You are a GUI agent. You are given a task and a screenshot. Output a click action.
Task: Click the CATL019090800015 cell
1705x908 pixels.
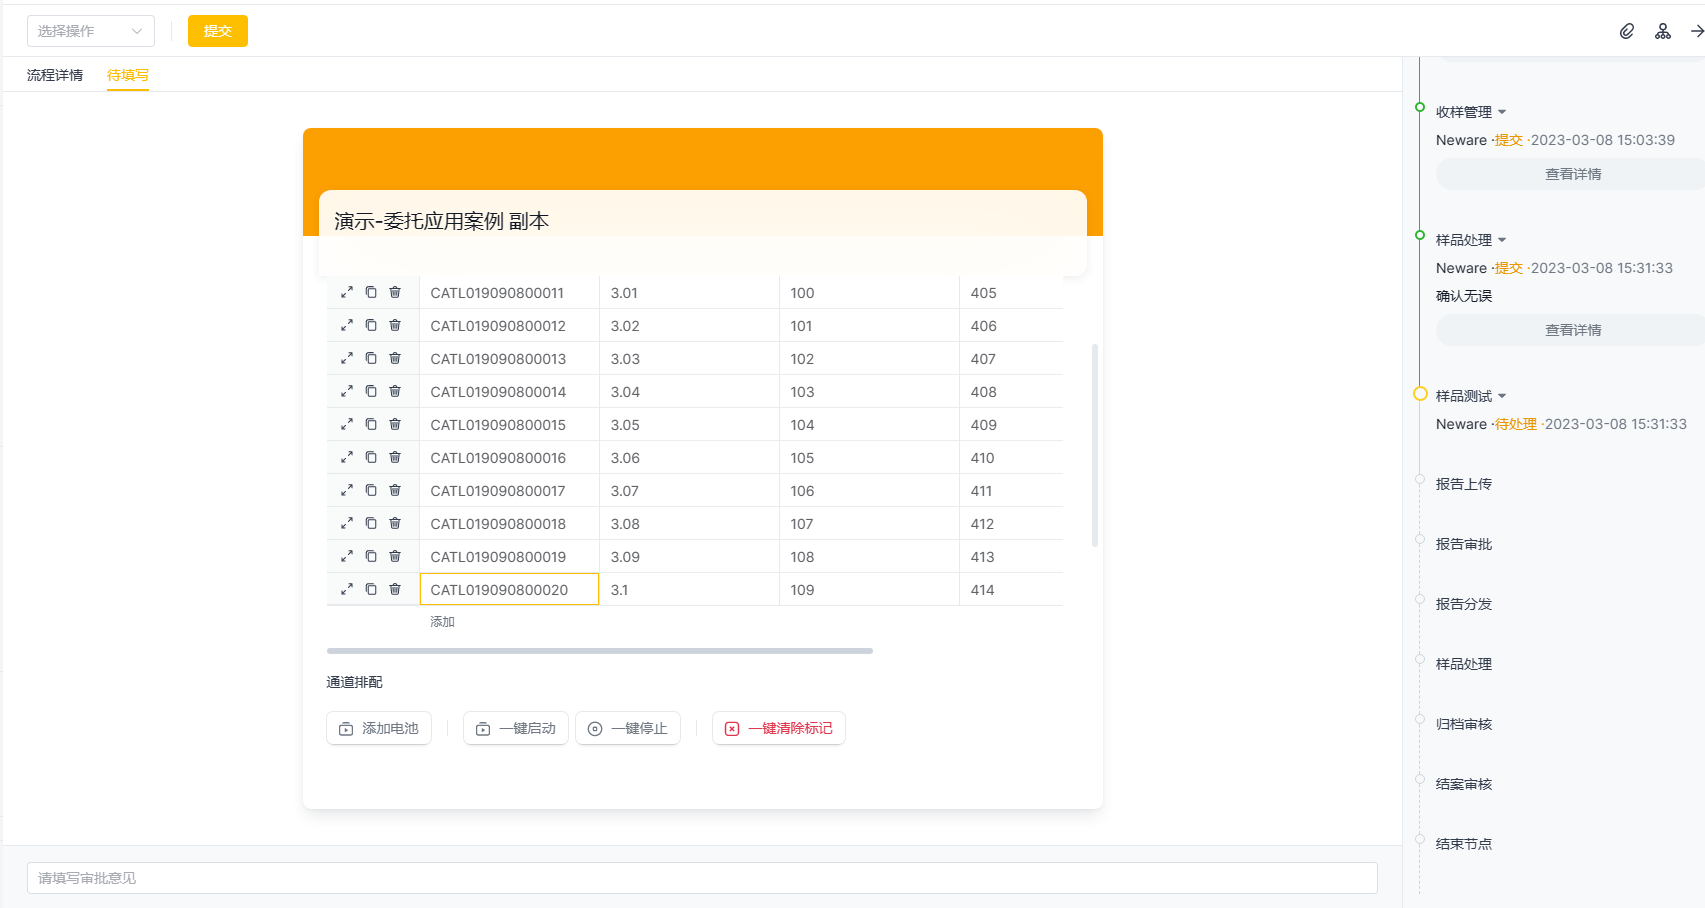click(509, 424)
